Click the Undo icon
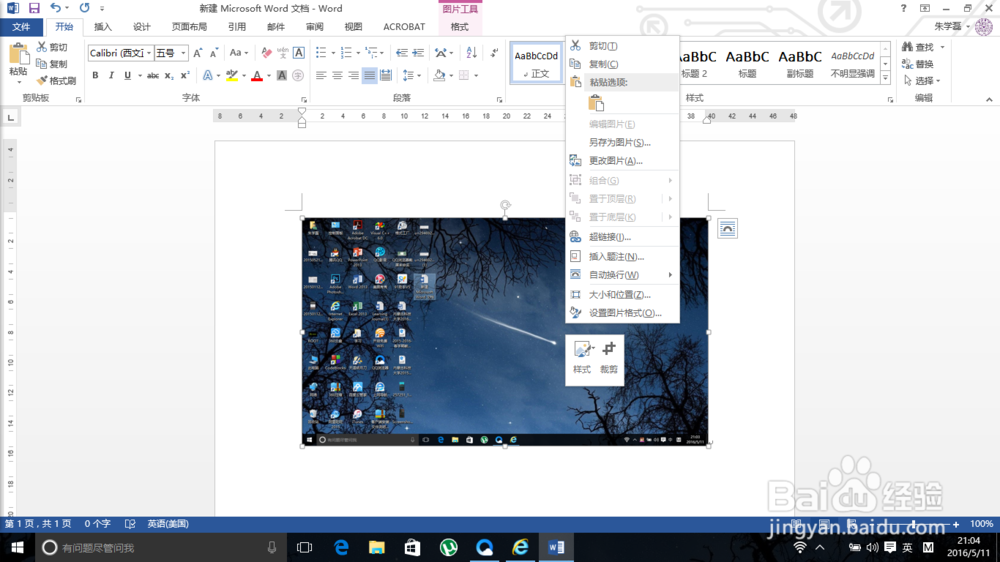1000x562 pixels. [55, 8]
